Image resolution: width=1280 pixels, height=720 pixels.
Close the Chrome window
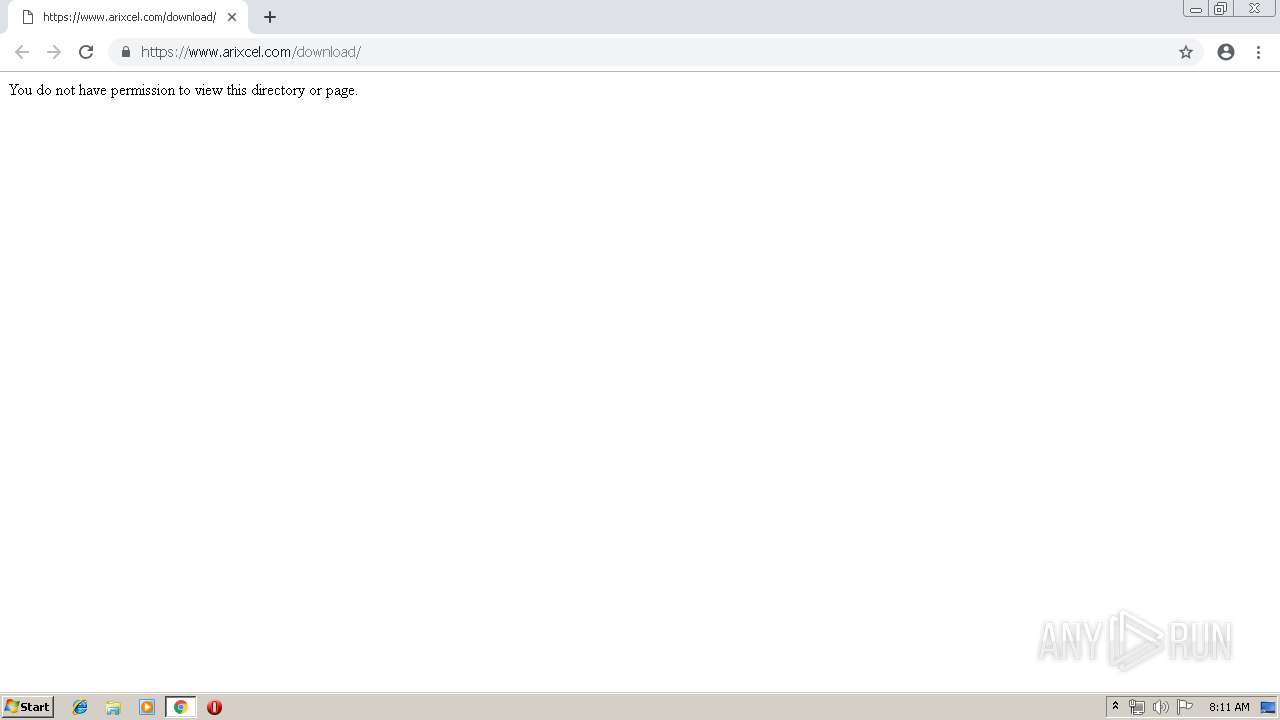pos(1254,9)
